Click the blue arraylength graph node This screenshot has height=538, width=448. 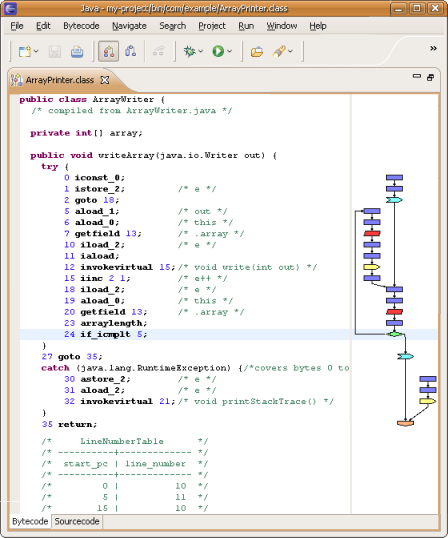coord(394,323)
